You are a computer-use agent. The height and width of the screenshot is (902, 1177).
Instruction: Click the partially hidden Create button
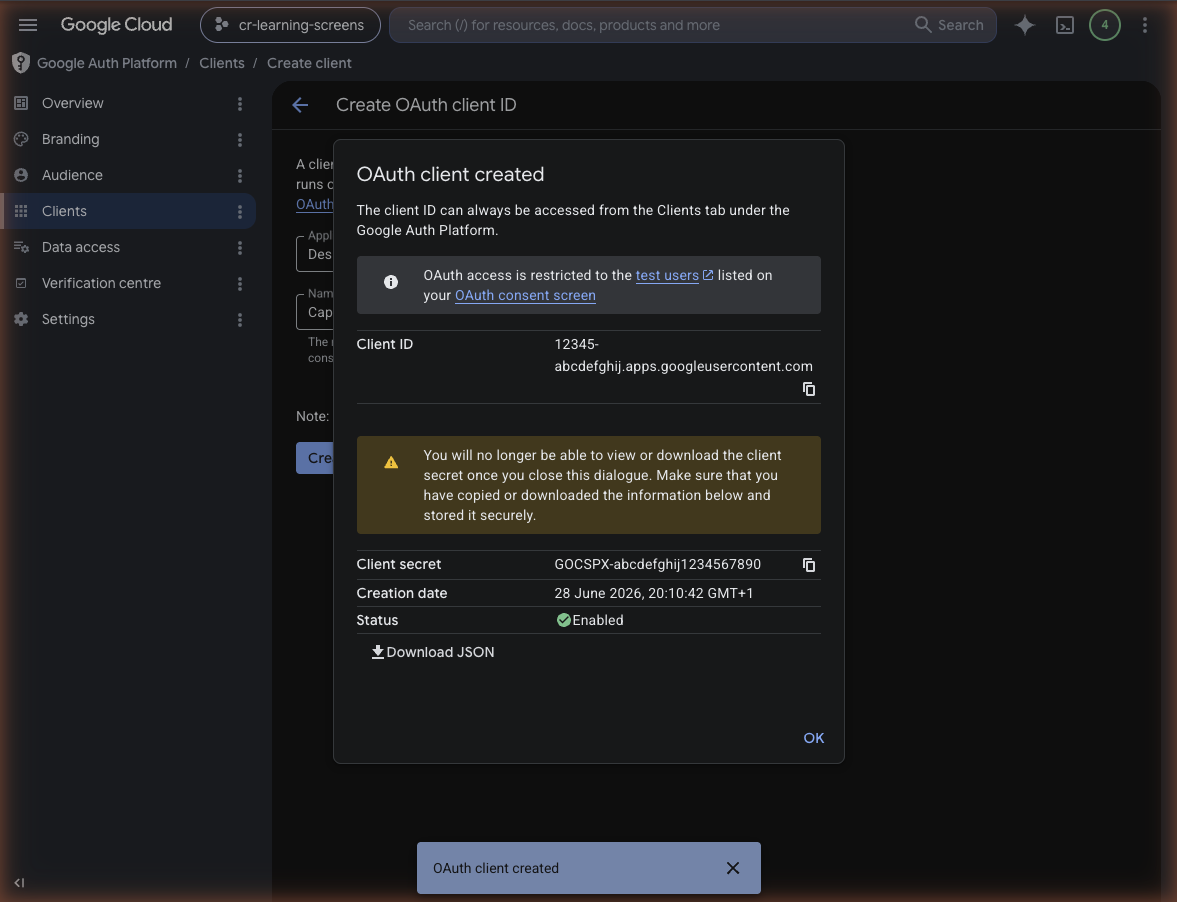315,458
